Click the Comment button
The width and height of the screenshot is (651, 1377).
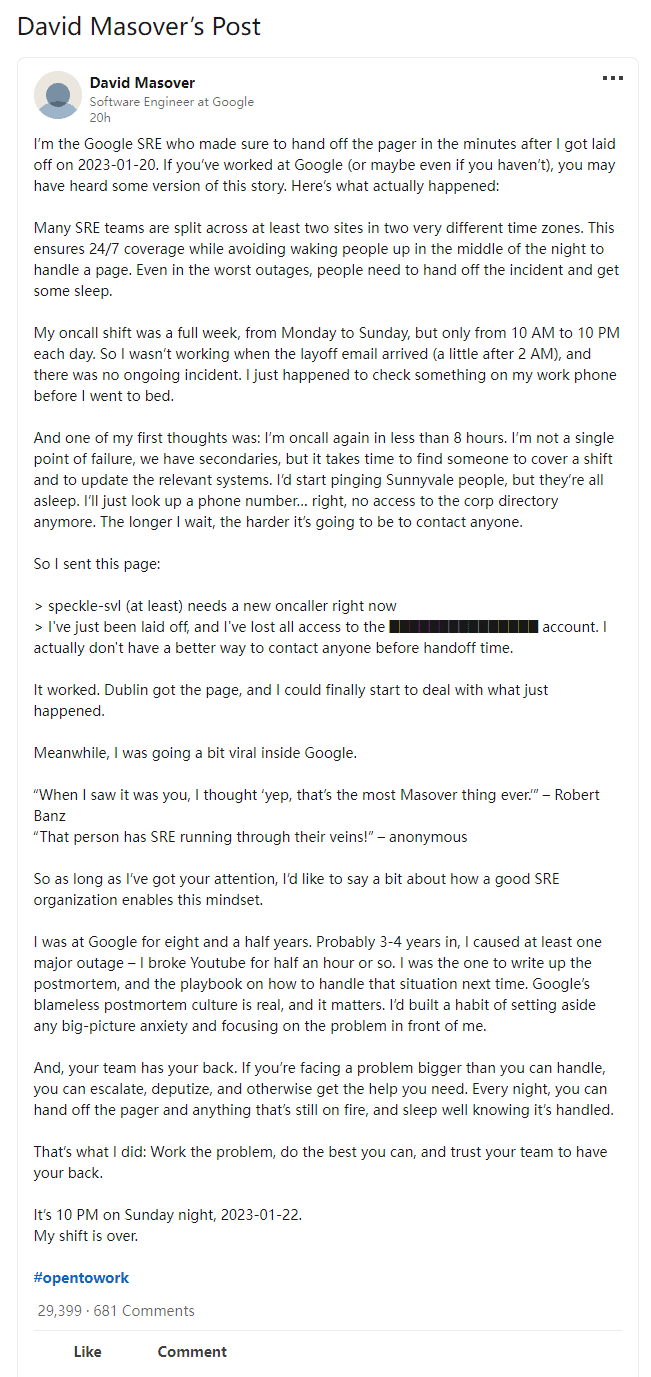coord(192,1352)
